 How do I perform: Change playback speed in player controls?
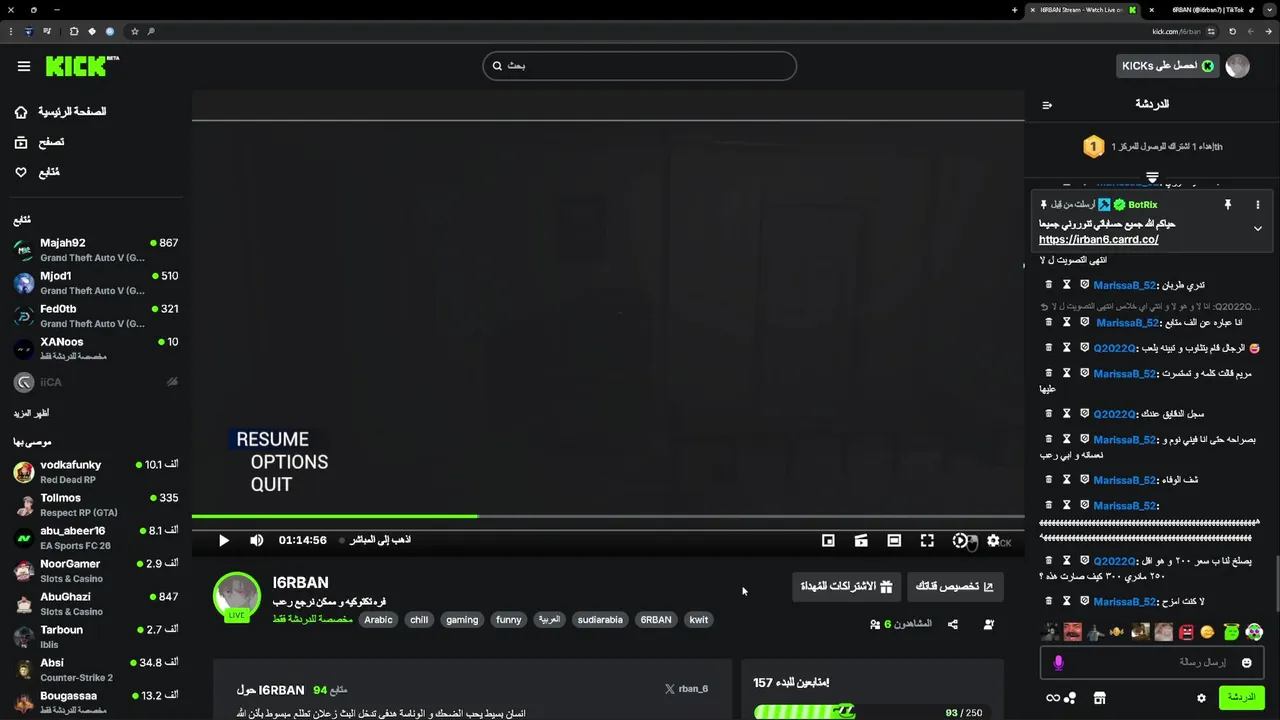click(x=960, y=540)
